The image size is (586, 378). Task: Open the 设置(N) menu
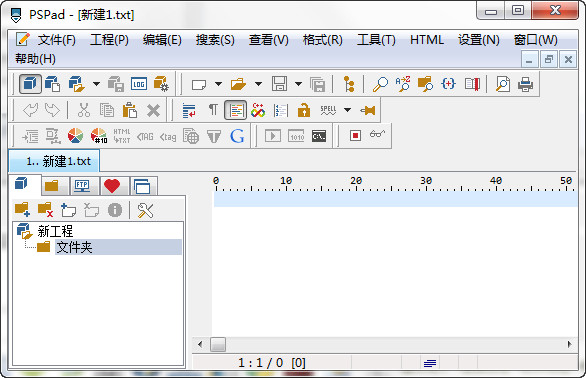pyautogui.click(x=479, y=40)
